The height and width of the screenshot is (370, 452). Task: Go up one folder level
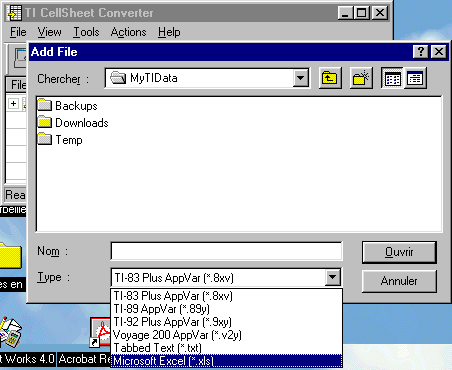click(330, 78)
